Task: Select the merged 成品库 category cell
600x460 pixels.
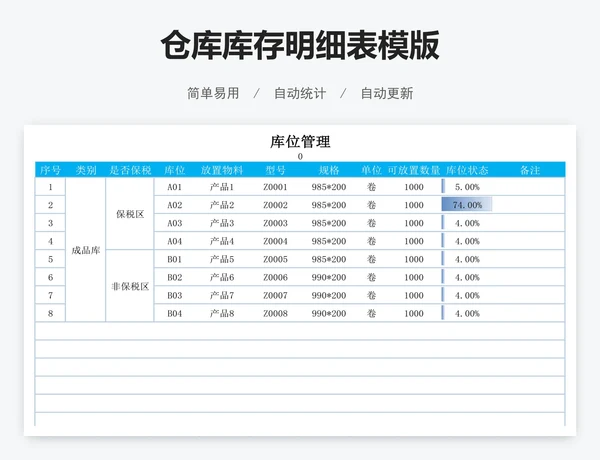Action: tap(86, 250)
